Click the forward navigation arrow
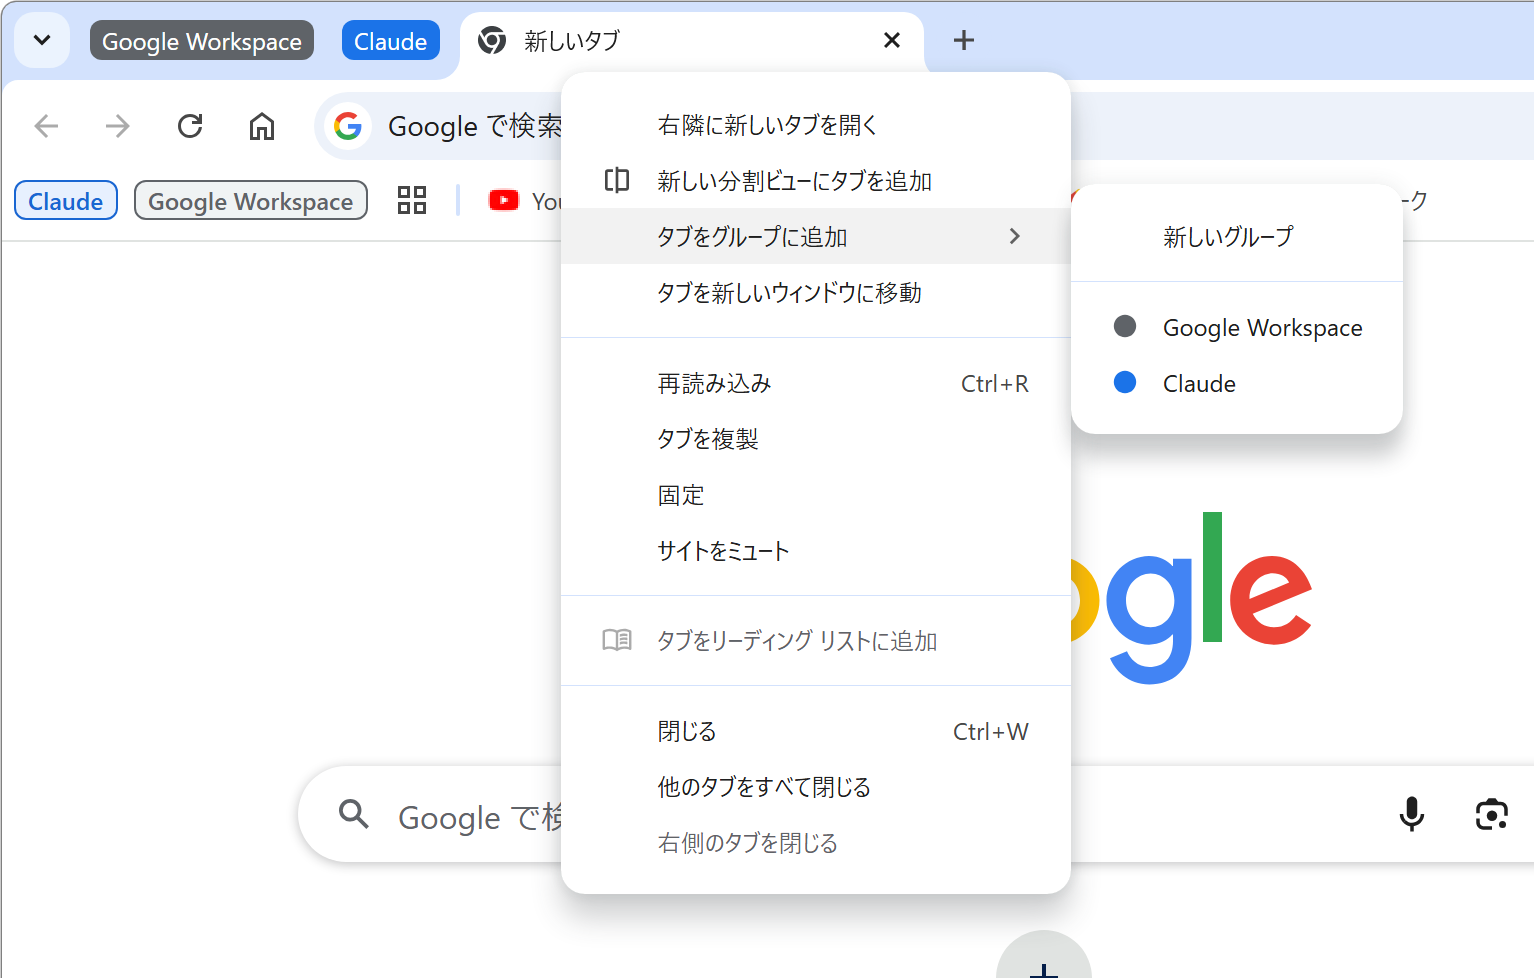Screen dimensions: 1534x978 coord(117,126)
